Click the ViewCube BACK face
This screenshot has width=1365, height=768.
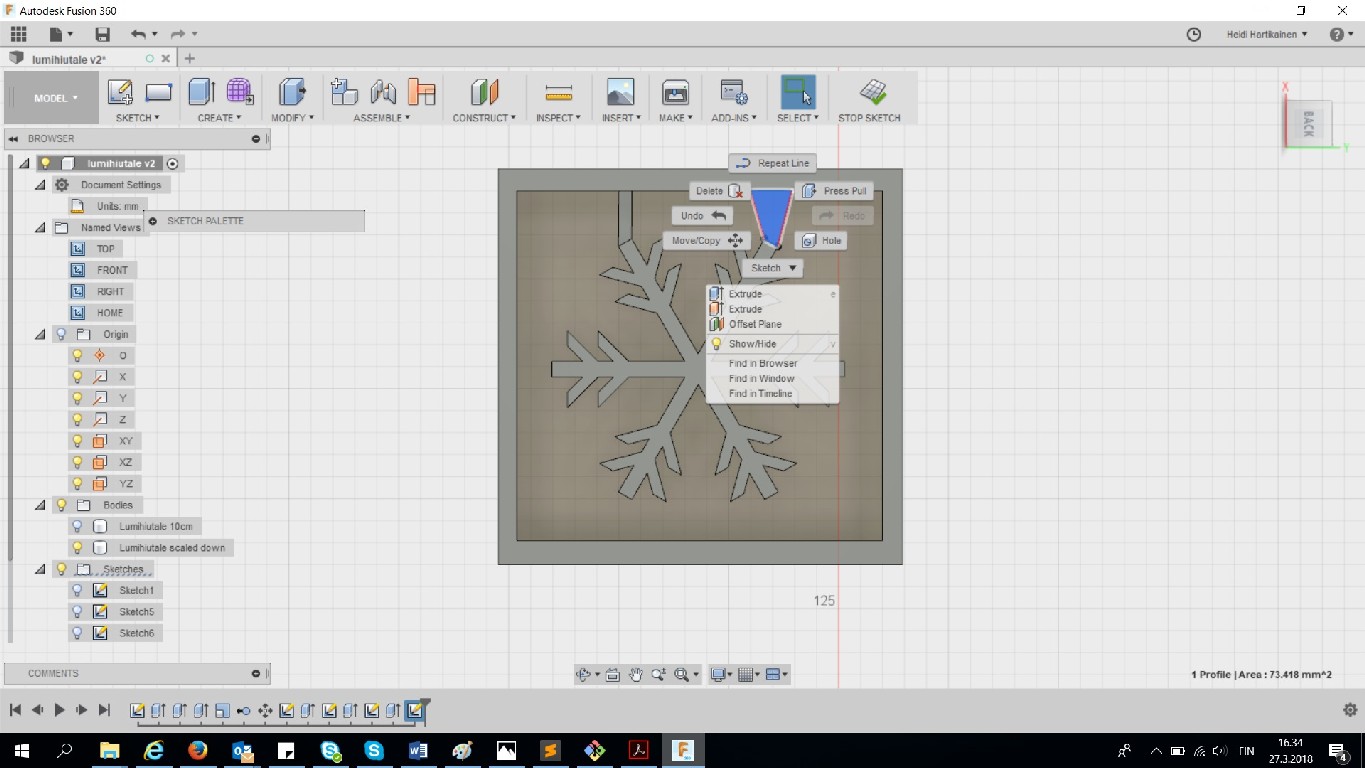click(x=1308, y=124)
